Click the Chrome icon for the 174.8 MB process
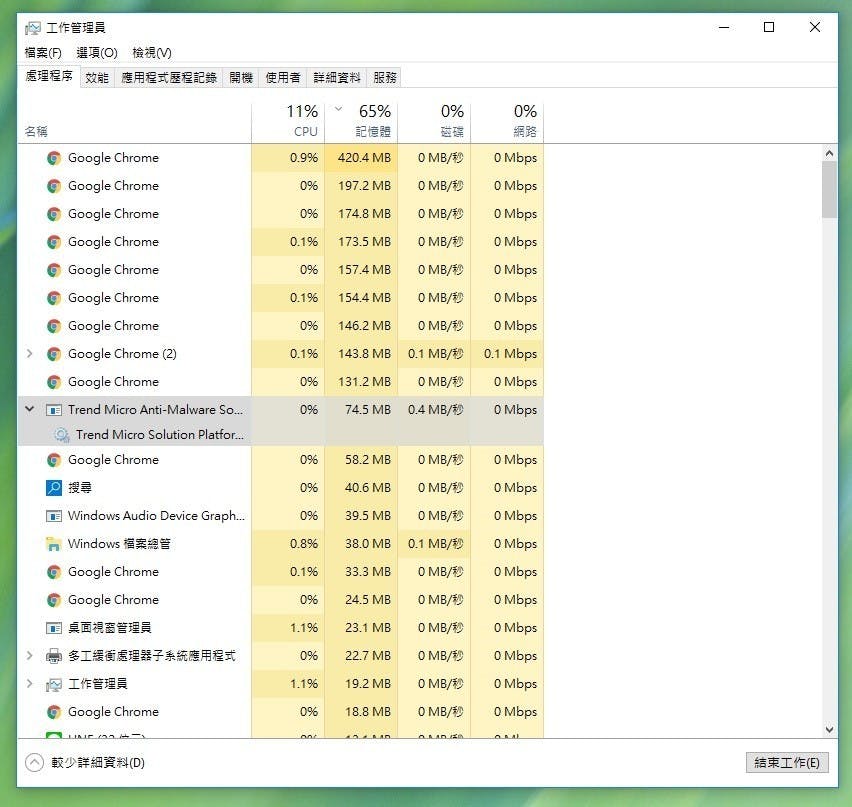Viewport: 852px width, 807px height. coord(54,214)
